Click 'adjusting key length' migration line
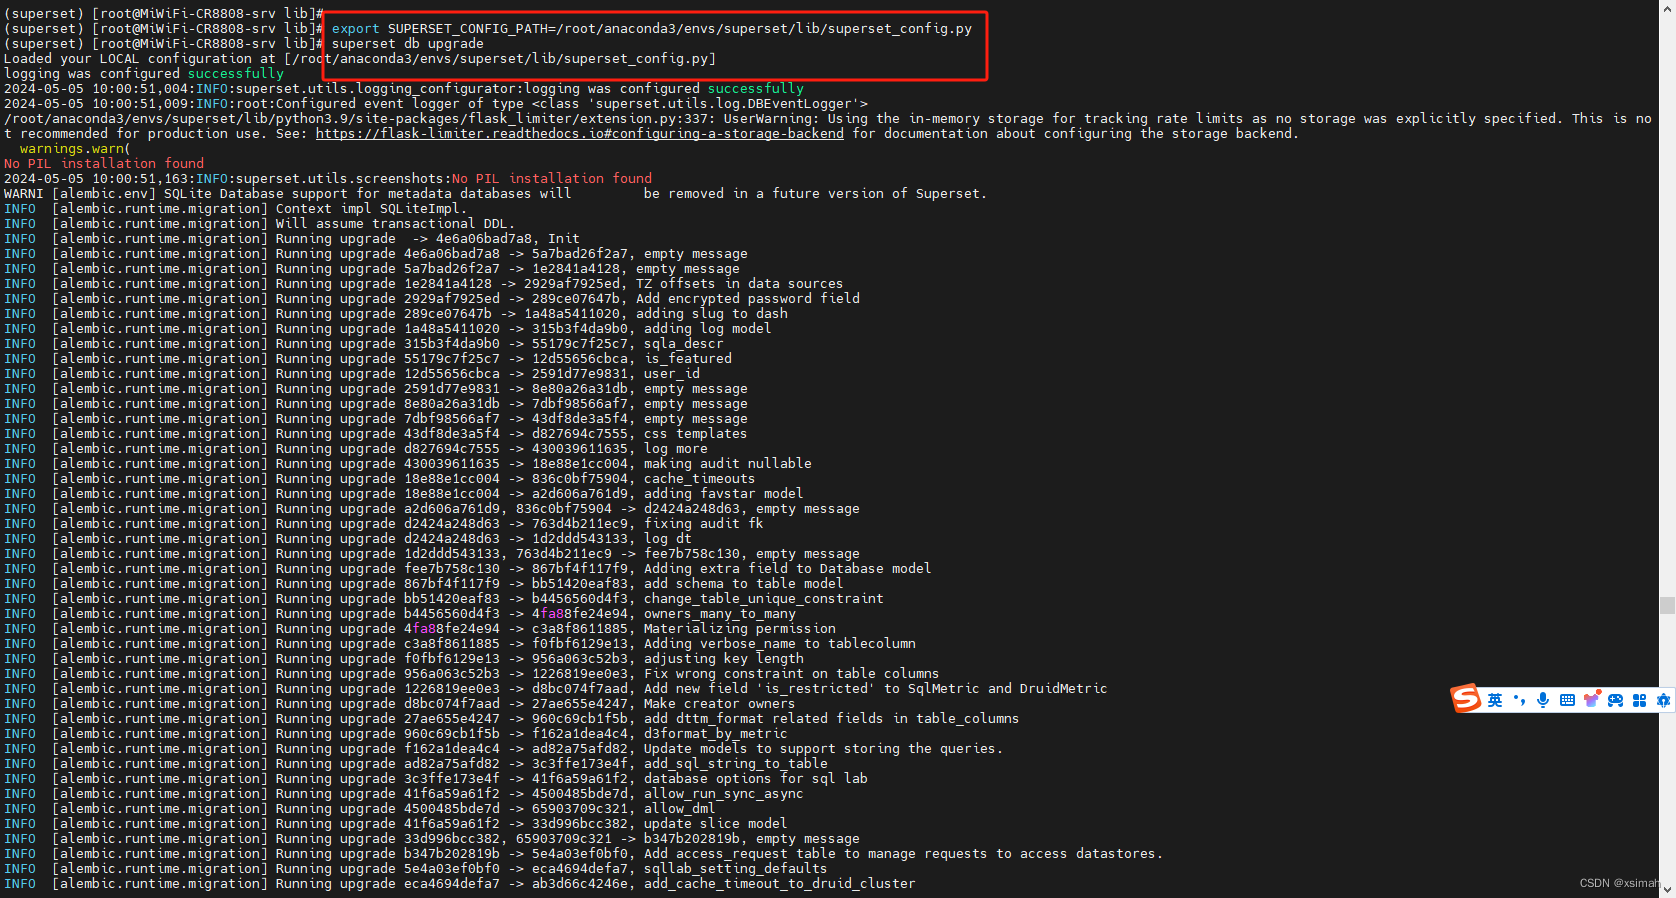This screenshot has height=898, width=1676. pyautogui.click(x=404, y=658)
